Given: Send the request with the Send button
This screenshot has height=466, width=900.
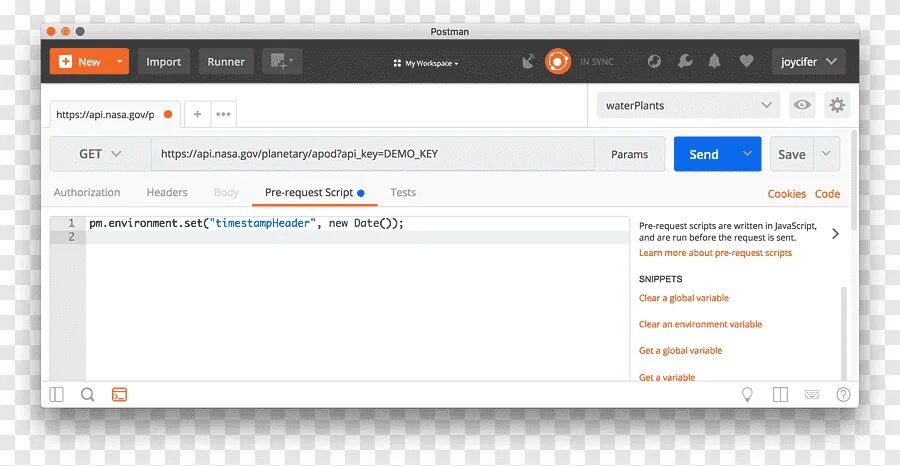Looking at the screenshot, I should (704, 154).
